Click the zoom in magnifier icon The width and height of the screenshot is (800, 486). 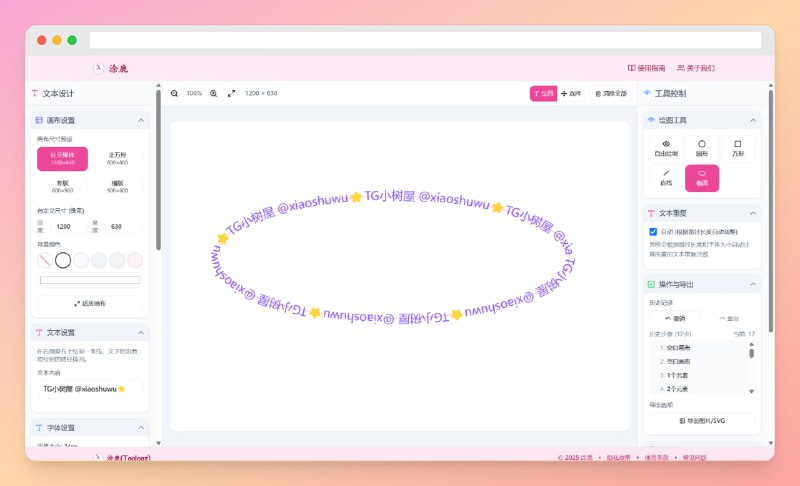click(x=213, y=93)
